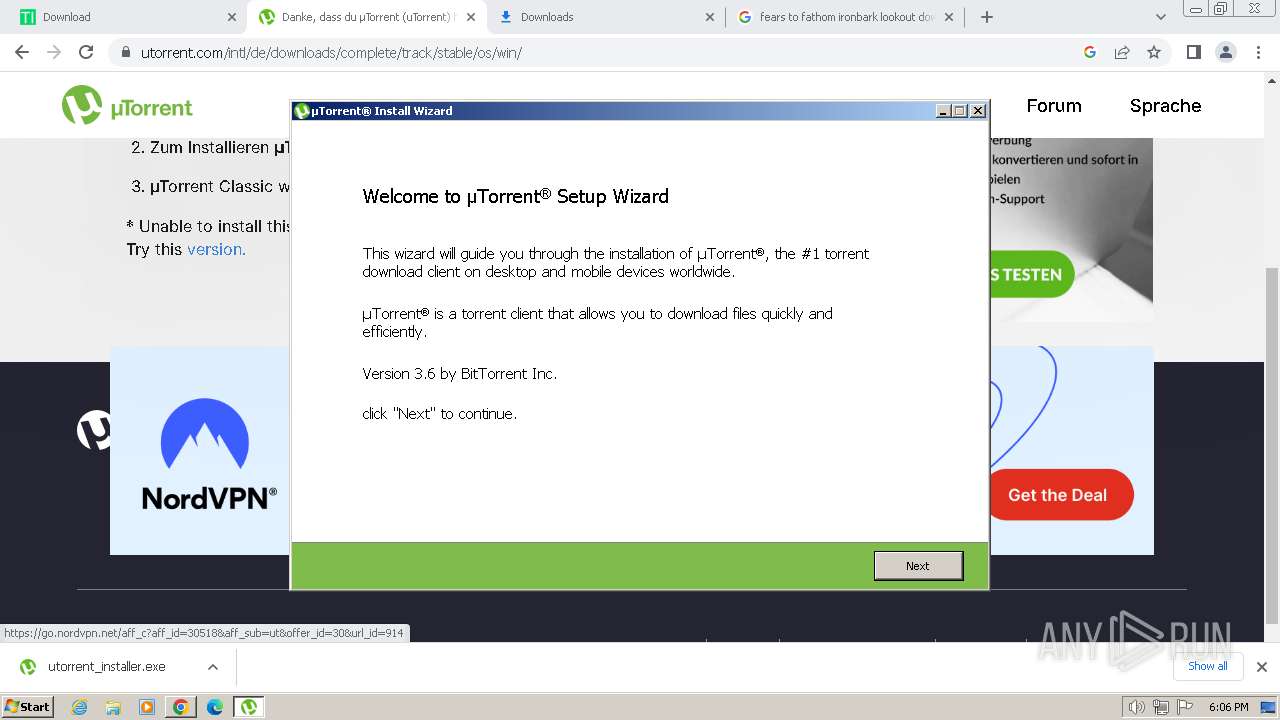Minimize the µTorrent Install Wizard window
This screenshot has width=1280, height=720.
(943, 111)
